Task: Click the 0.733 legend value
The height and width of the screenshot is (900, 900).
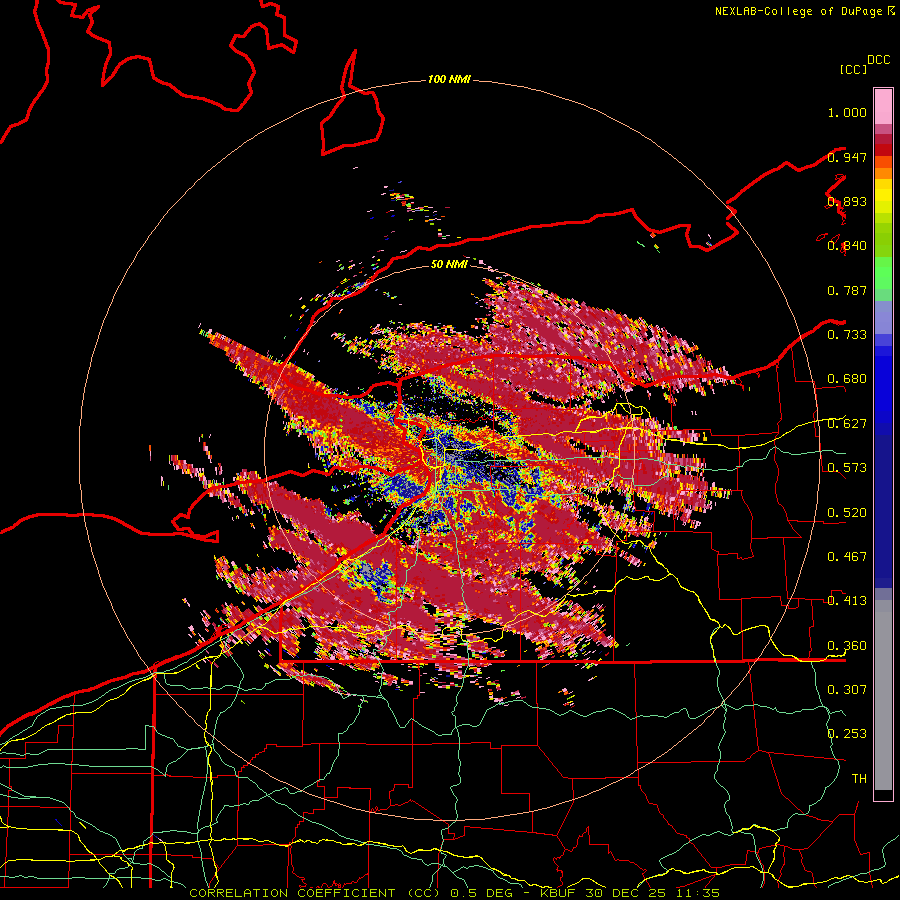Action: click(847, 335)
